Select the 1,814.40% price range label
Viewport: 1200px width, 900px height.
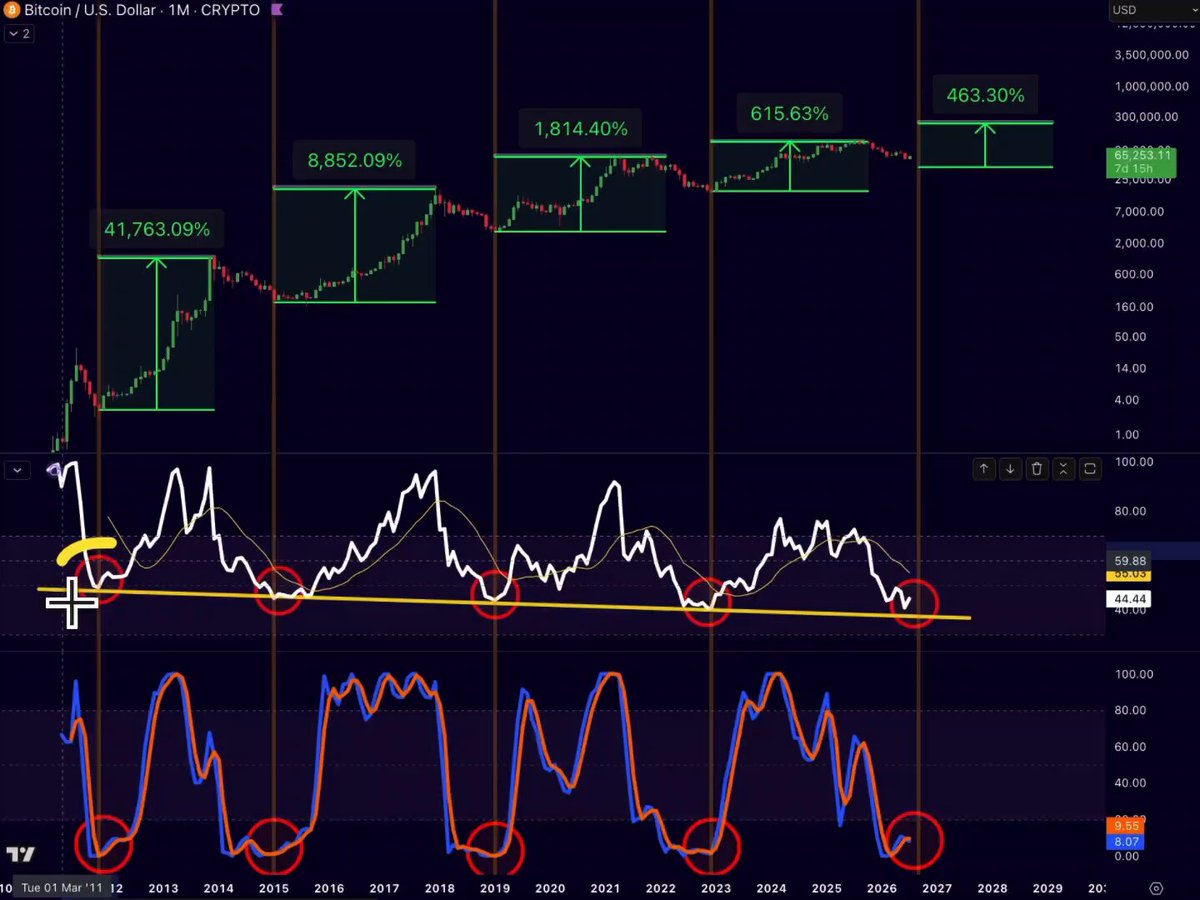click(x=581, y=129)
